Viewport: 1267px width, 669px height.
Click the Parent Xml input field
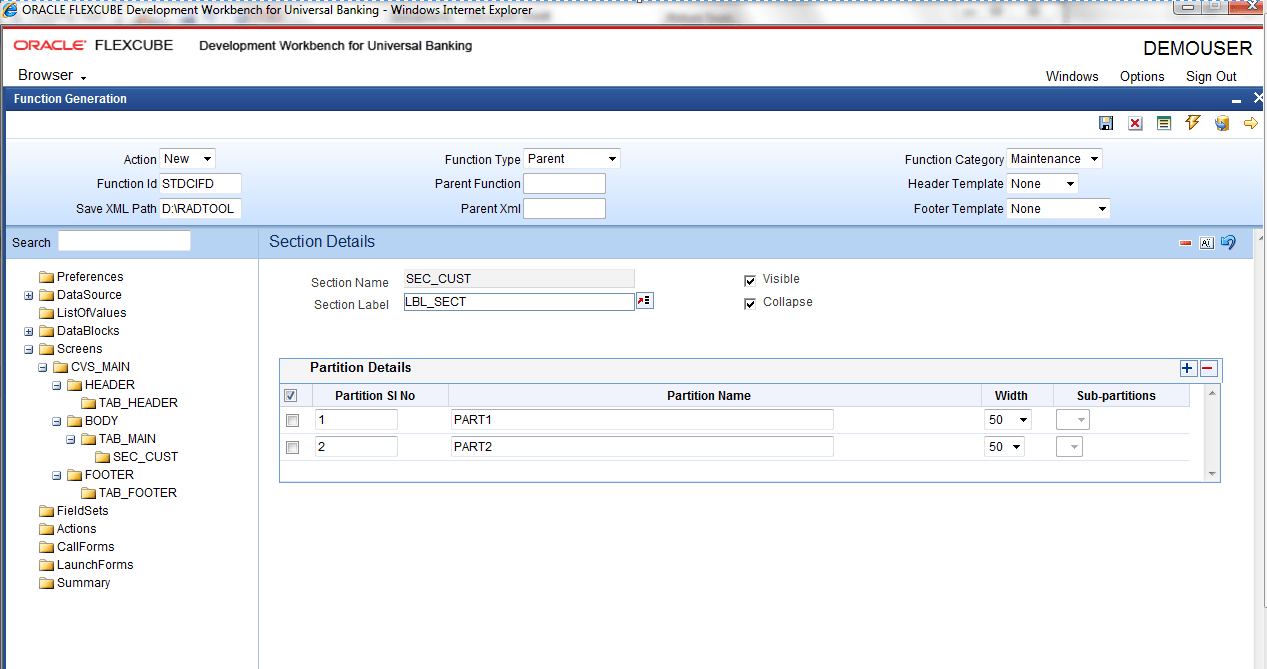pos(565,209)
